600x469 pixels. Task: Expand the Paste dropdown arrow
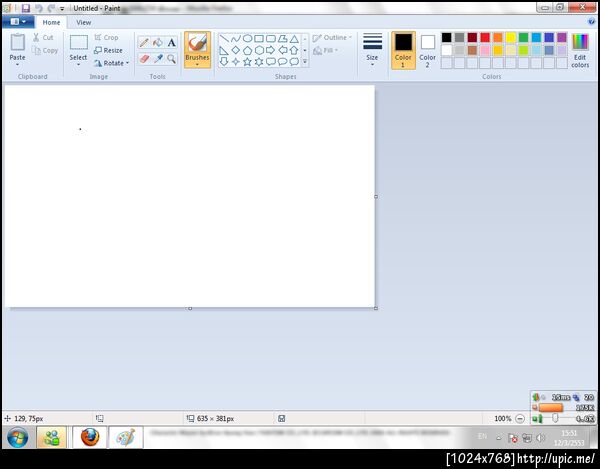click(x=17, y=65)
